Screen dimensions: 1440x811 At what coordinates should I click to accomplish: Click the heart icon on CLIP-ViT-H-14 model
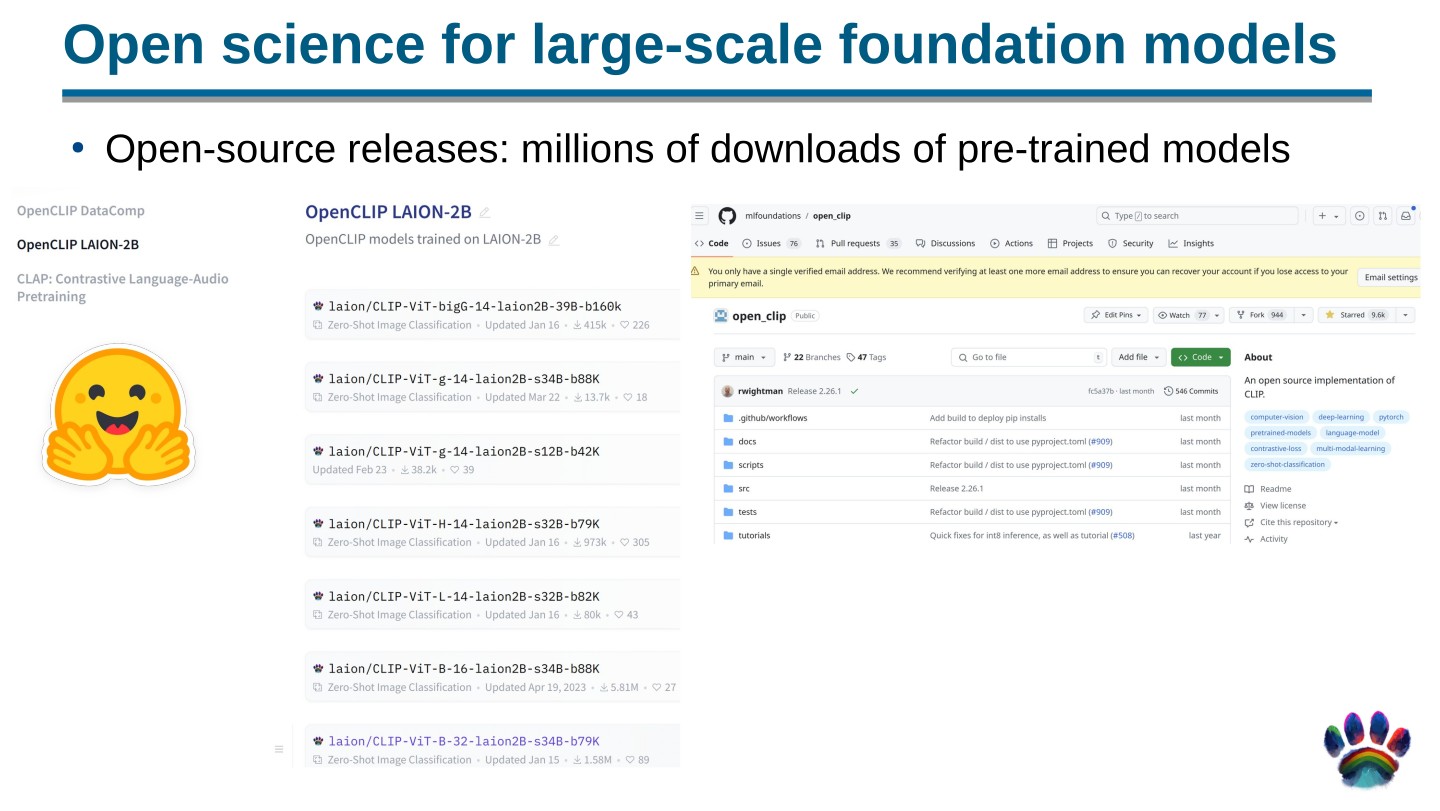[625, 542]
